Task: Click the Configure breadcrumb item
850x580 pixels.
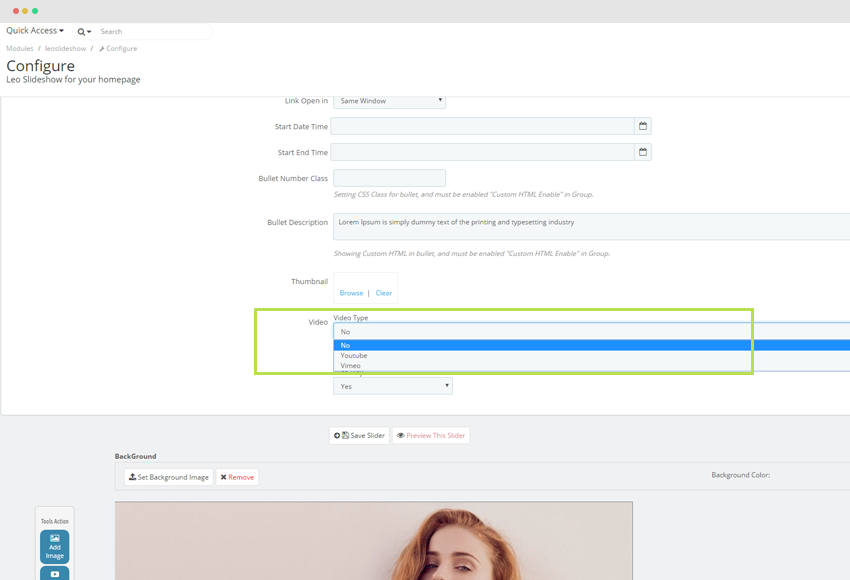Action: (x=118, y=48)
